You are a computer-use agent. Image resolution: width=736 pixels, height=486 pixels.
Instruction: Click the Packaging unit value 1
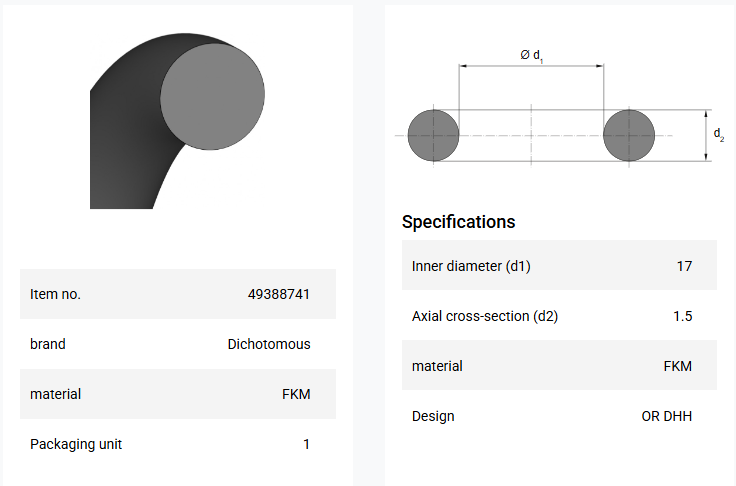point(307,444)
